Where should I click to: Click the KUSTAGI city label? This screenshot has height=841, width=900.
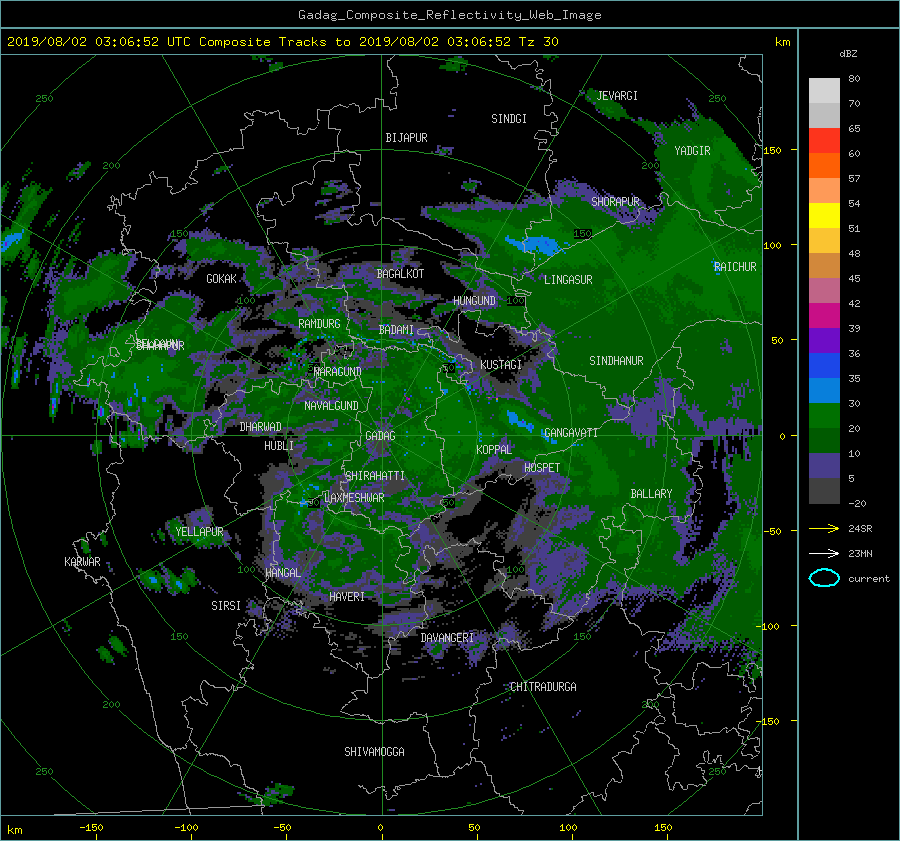point(501,365)
